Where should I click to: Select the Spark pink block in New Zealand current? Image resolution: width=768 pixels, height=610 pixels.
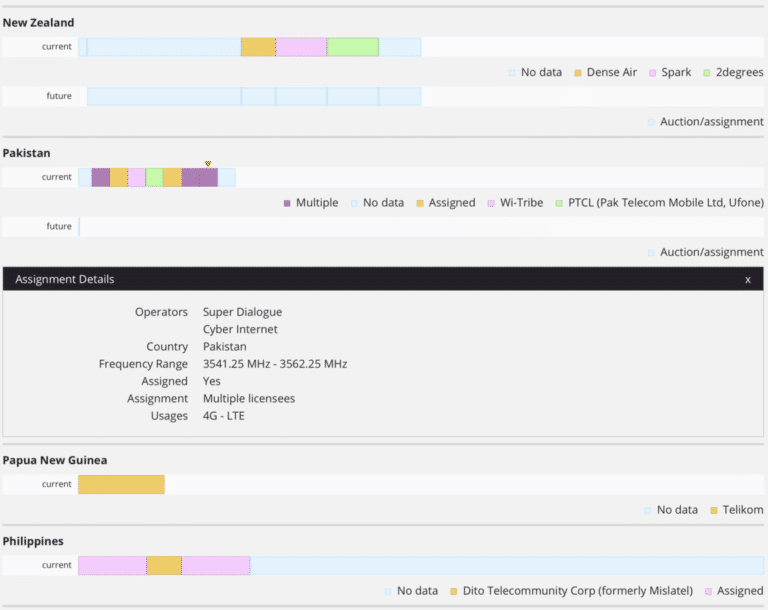(301, 47)
